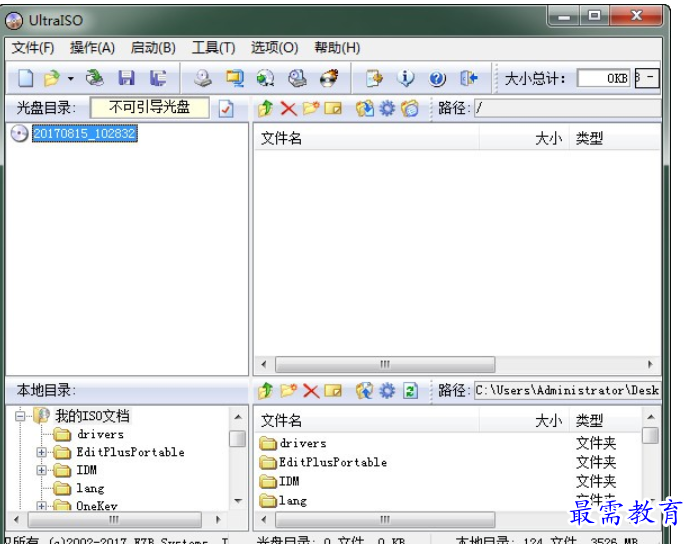Click the burn CD/DVD image flame icon
This screenshot has height=544, width=691.
tap(329, 78)
